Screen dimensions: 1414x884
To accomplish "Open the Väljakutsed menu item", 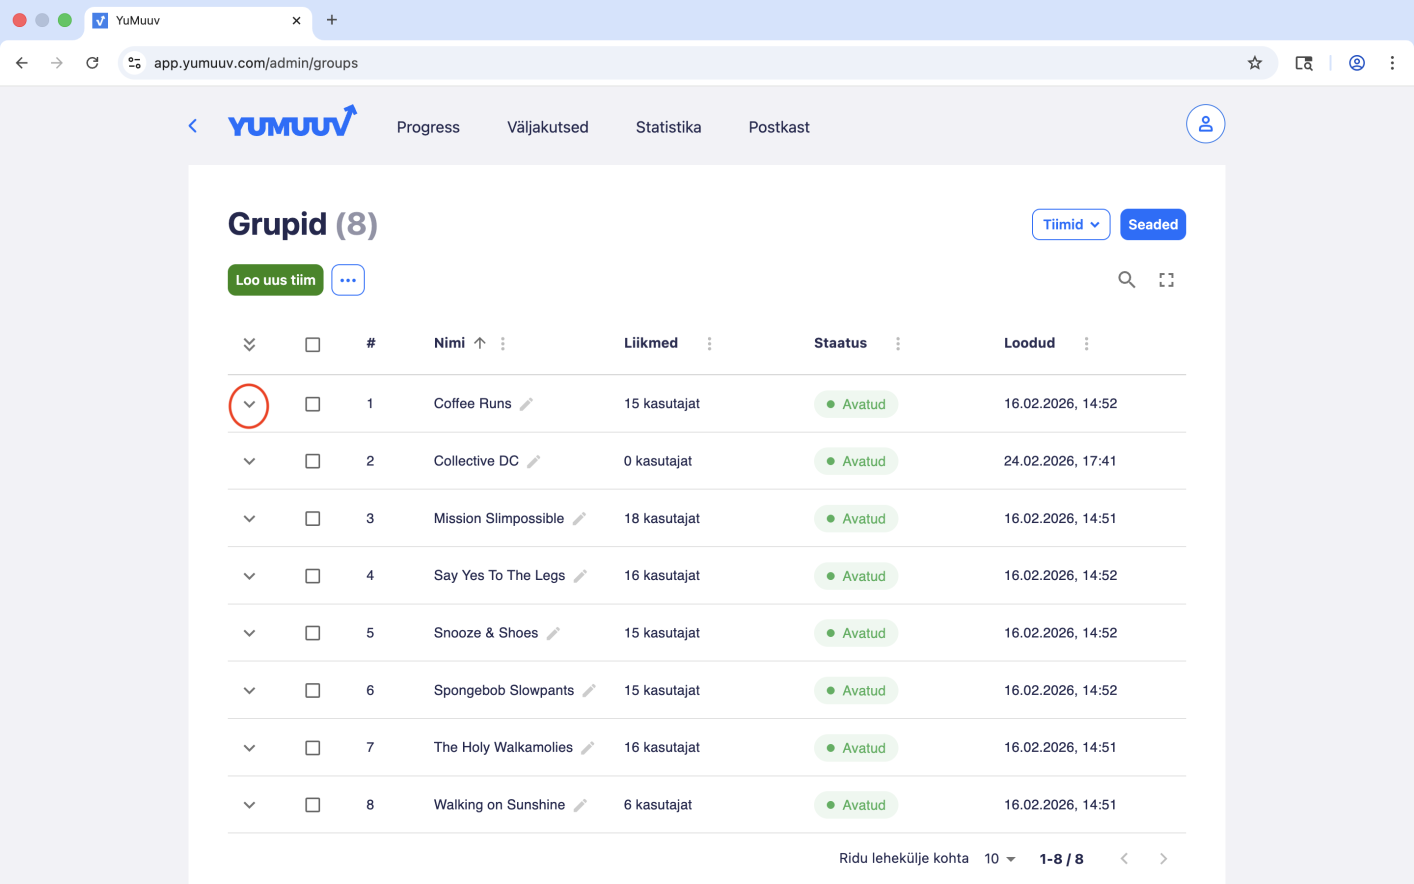I will [547, 127].
